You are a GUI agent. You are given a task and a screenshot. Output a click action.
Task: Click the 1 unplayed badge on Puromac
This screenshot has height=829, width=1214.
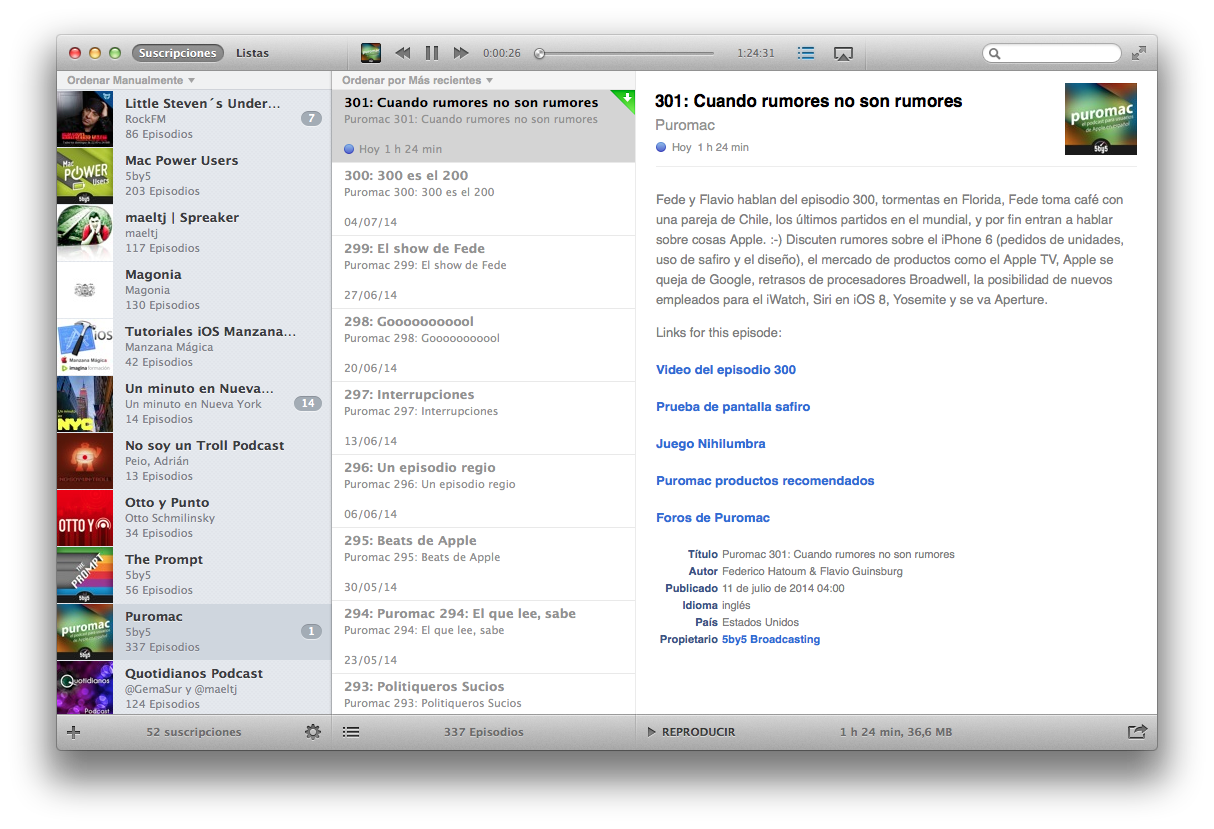(311, 631)
